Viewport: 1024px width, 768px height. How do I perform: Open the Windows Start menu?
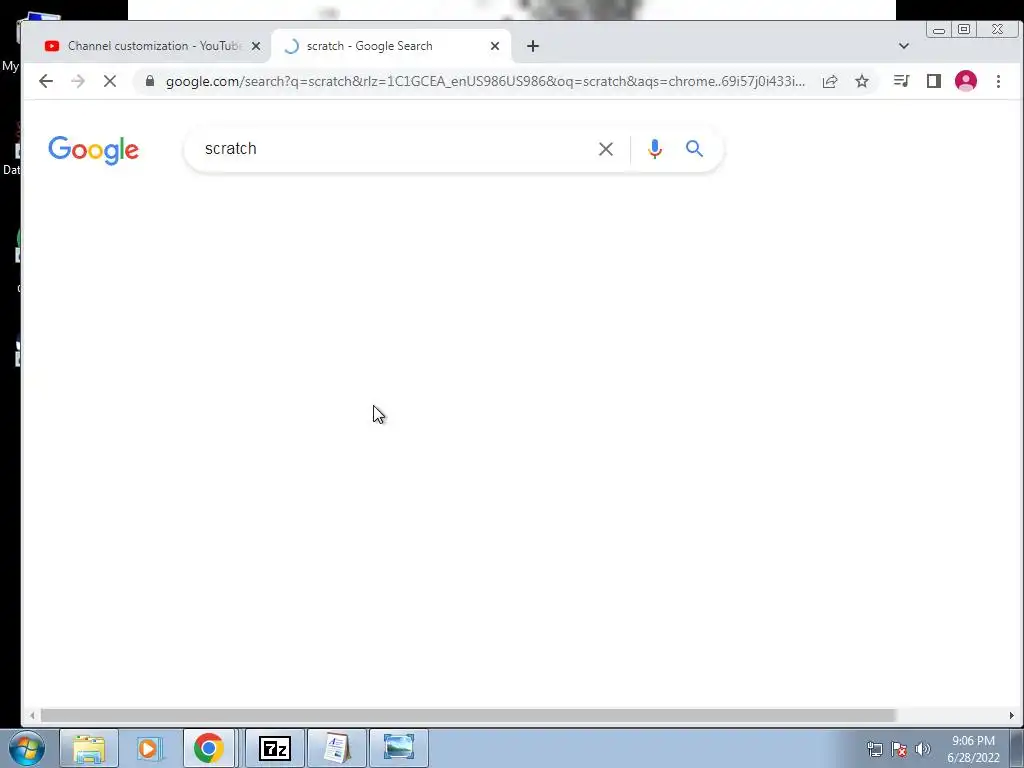(27, 748)
